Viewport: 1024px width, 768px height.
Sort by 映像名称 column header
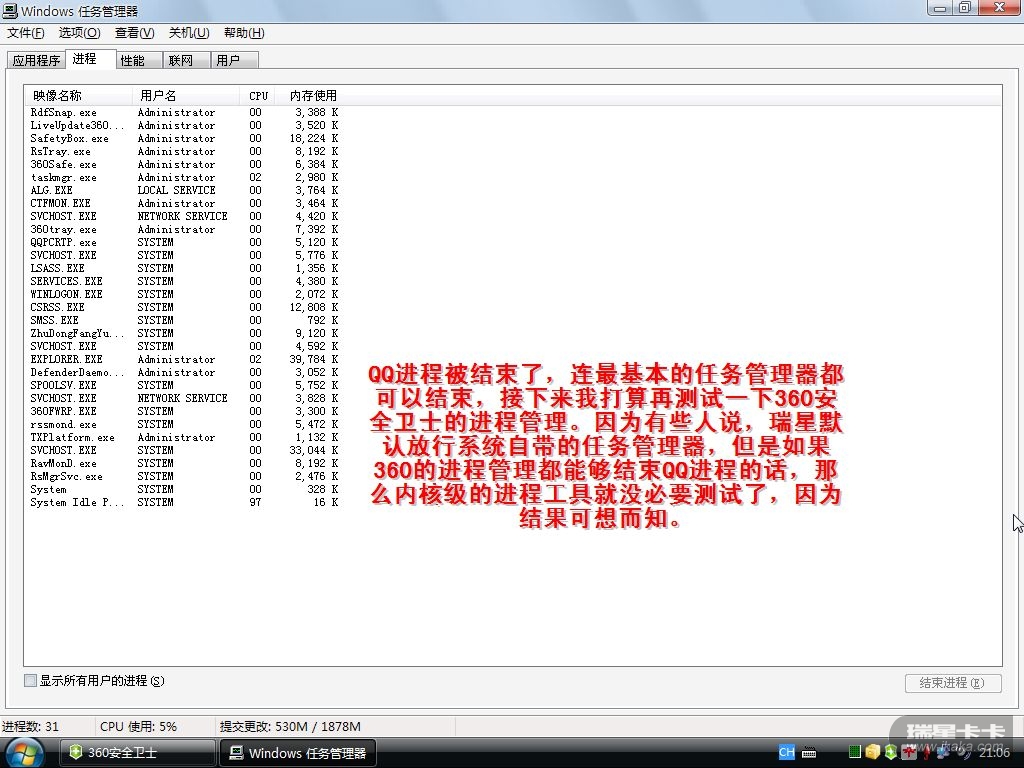click(x=78, y=95)
